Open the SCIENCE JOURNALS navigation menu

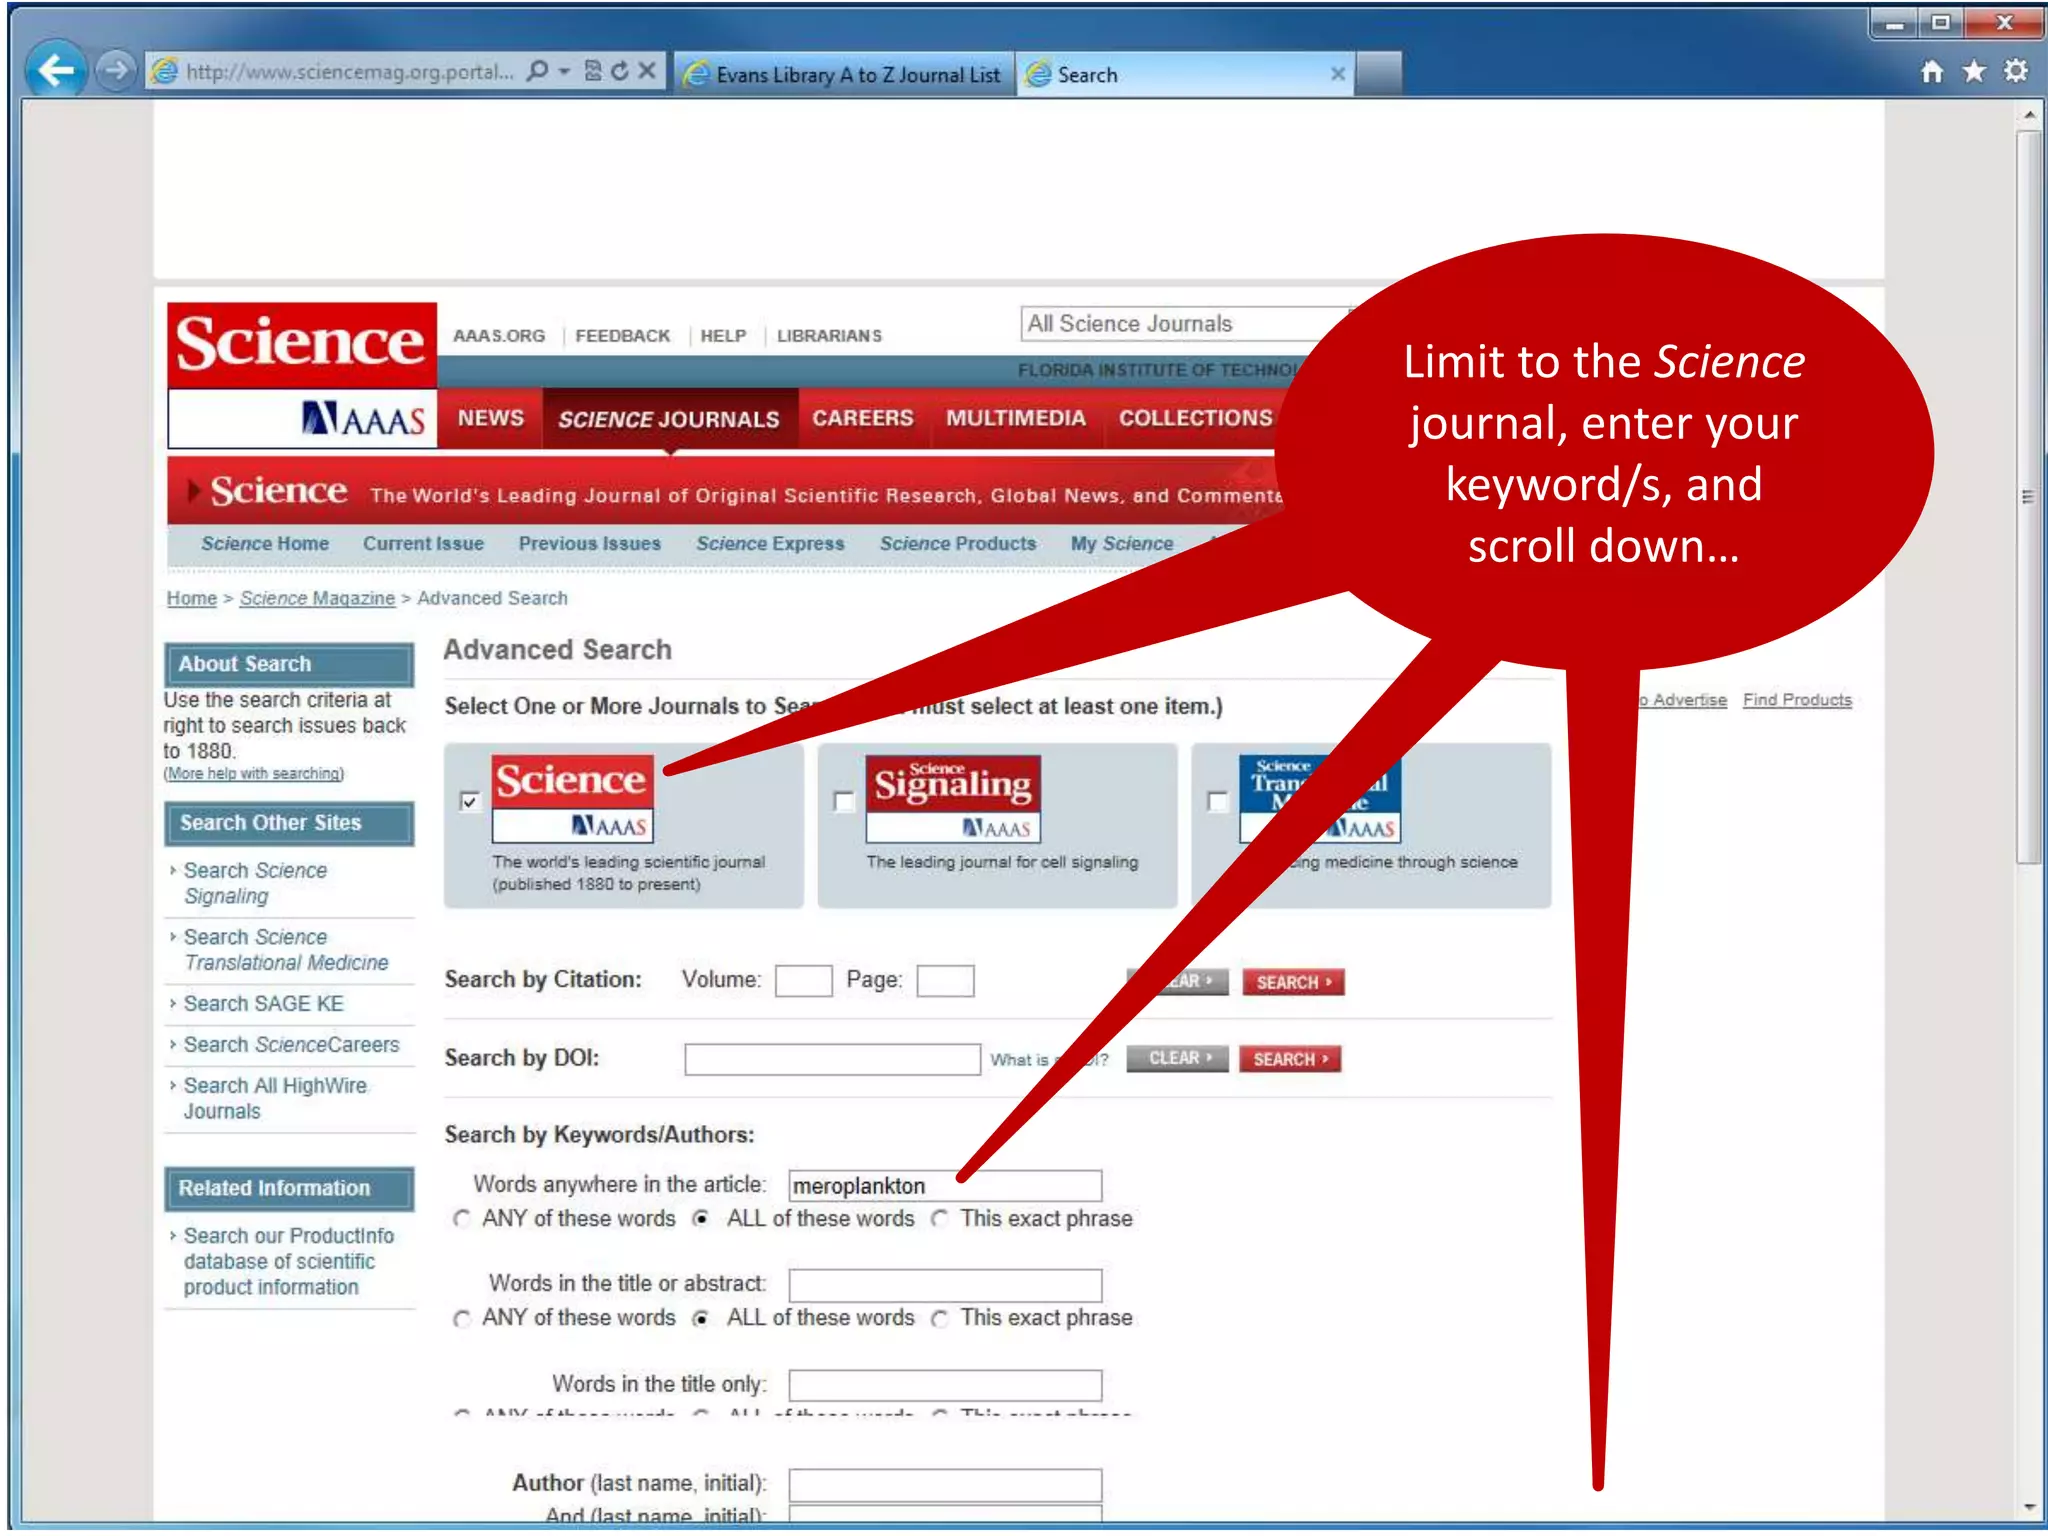click(669, 419)
